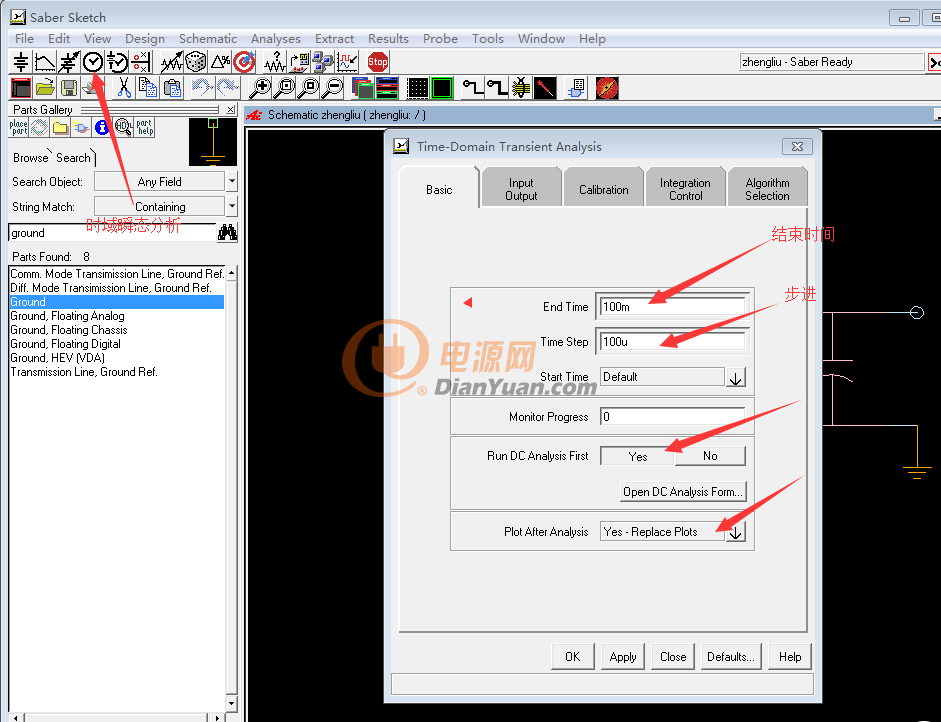Open the Analyses menu
Image resolution: width=941 pixels, height=722 pixels.
coord(275,39)
